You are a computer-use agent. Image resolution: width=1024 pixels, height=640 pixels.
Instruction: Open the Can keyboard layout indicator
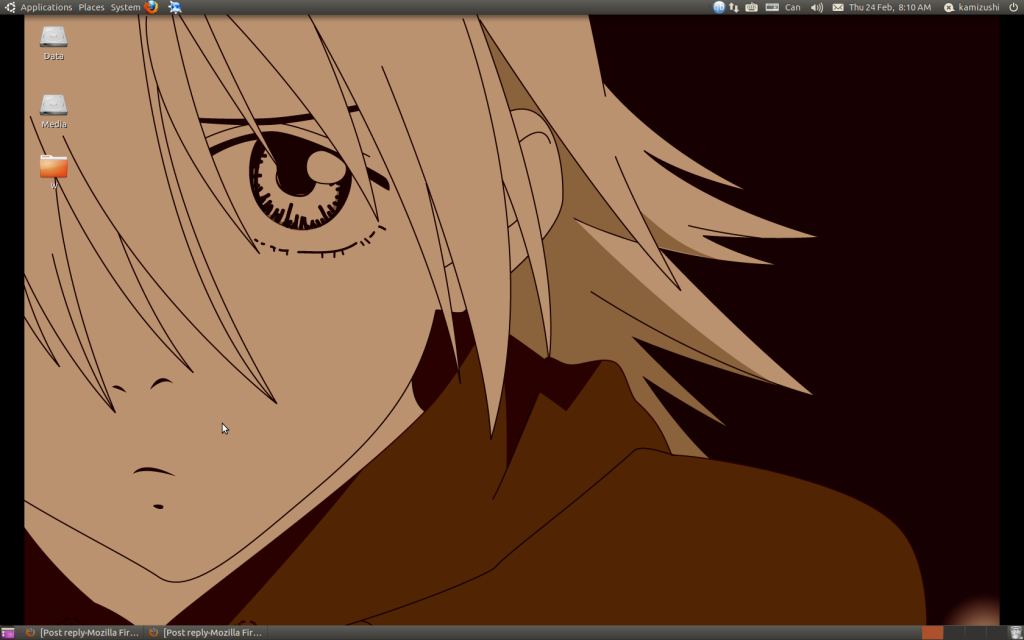coord(792,7)
